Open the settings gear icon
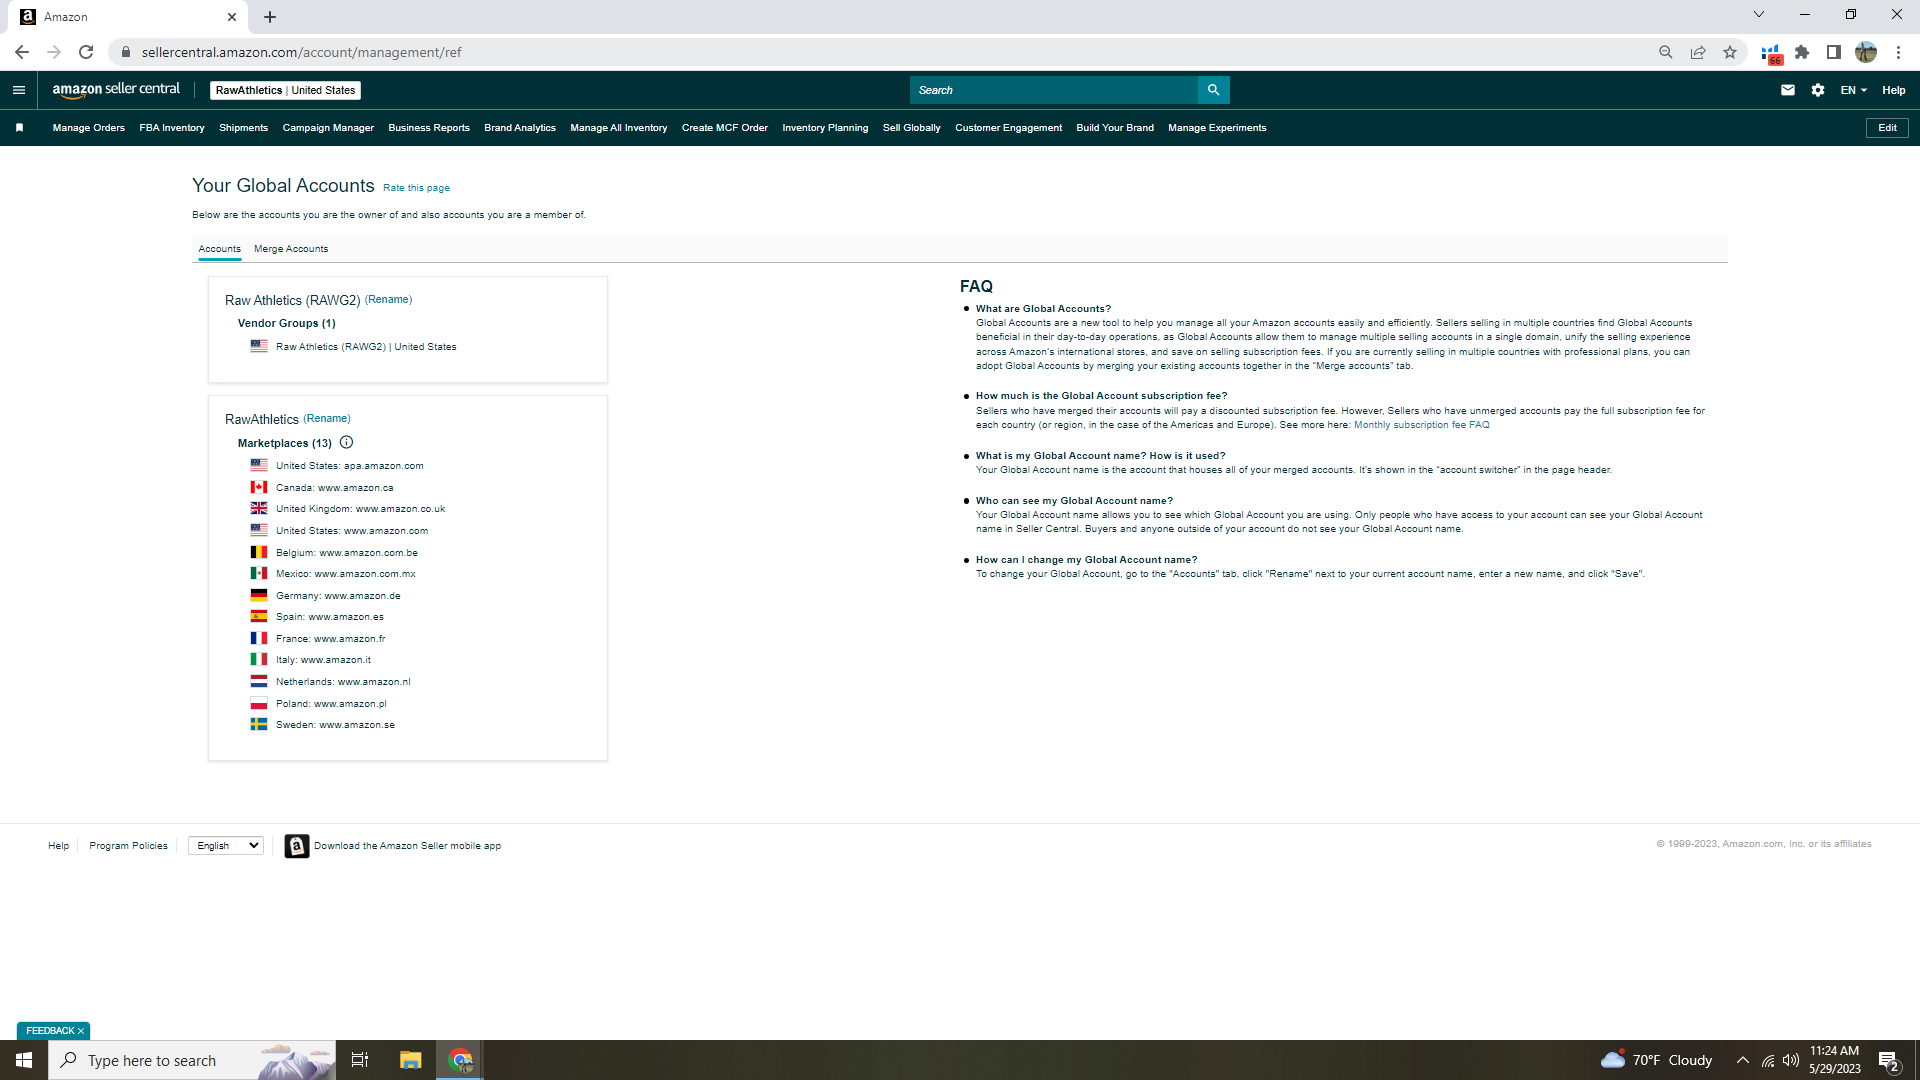1920x1080 pixels. [1818, 90]
